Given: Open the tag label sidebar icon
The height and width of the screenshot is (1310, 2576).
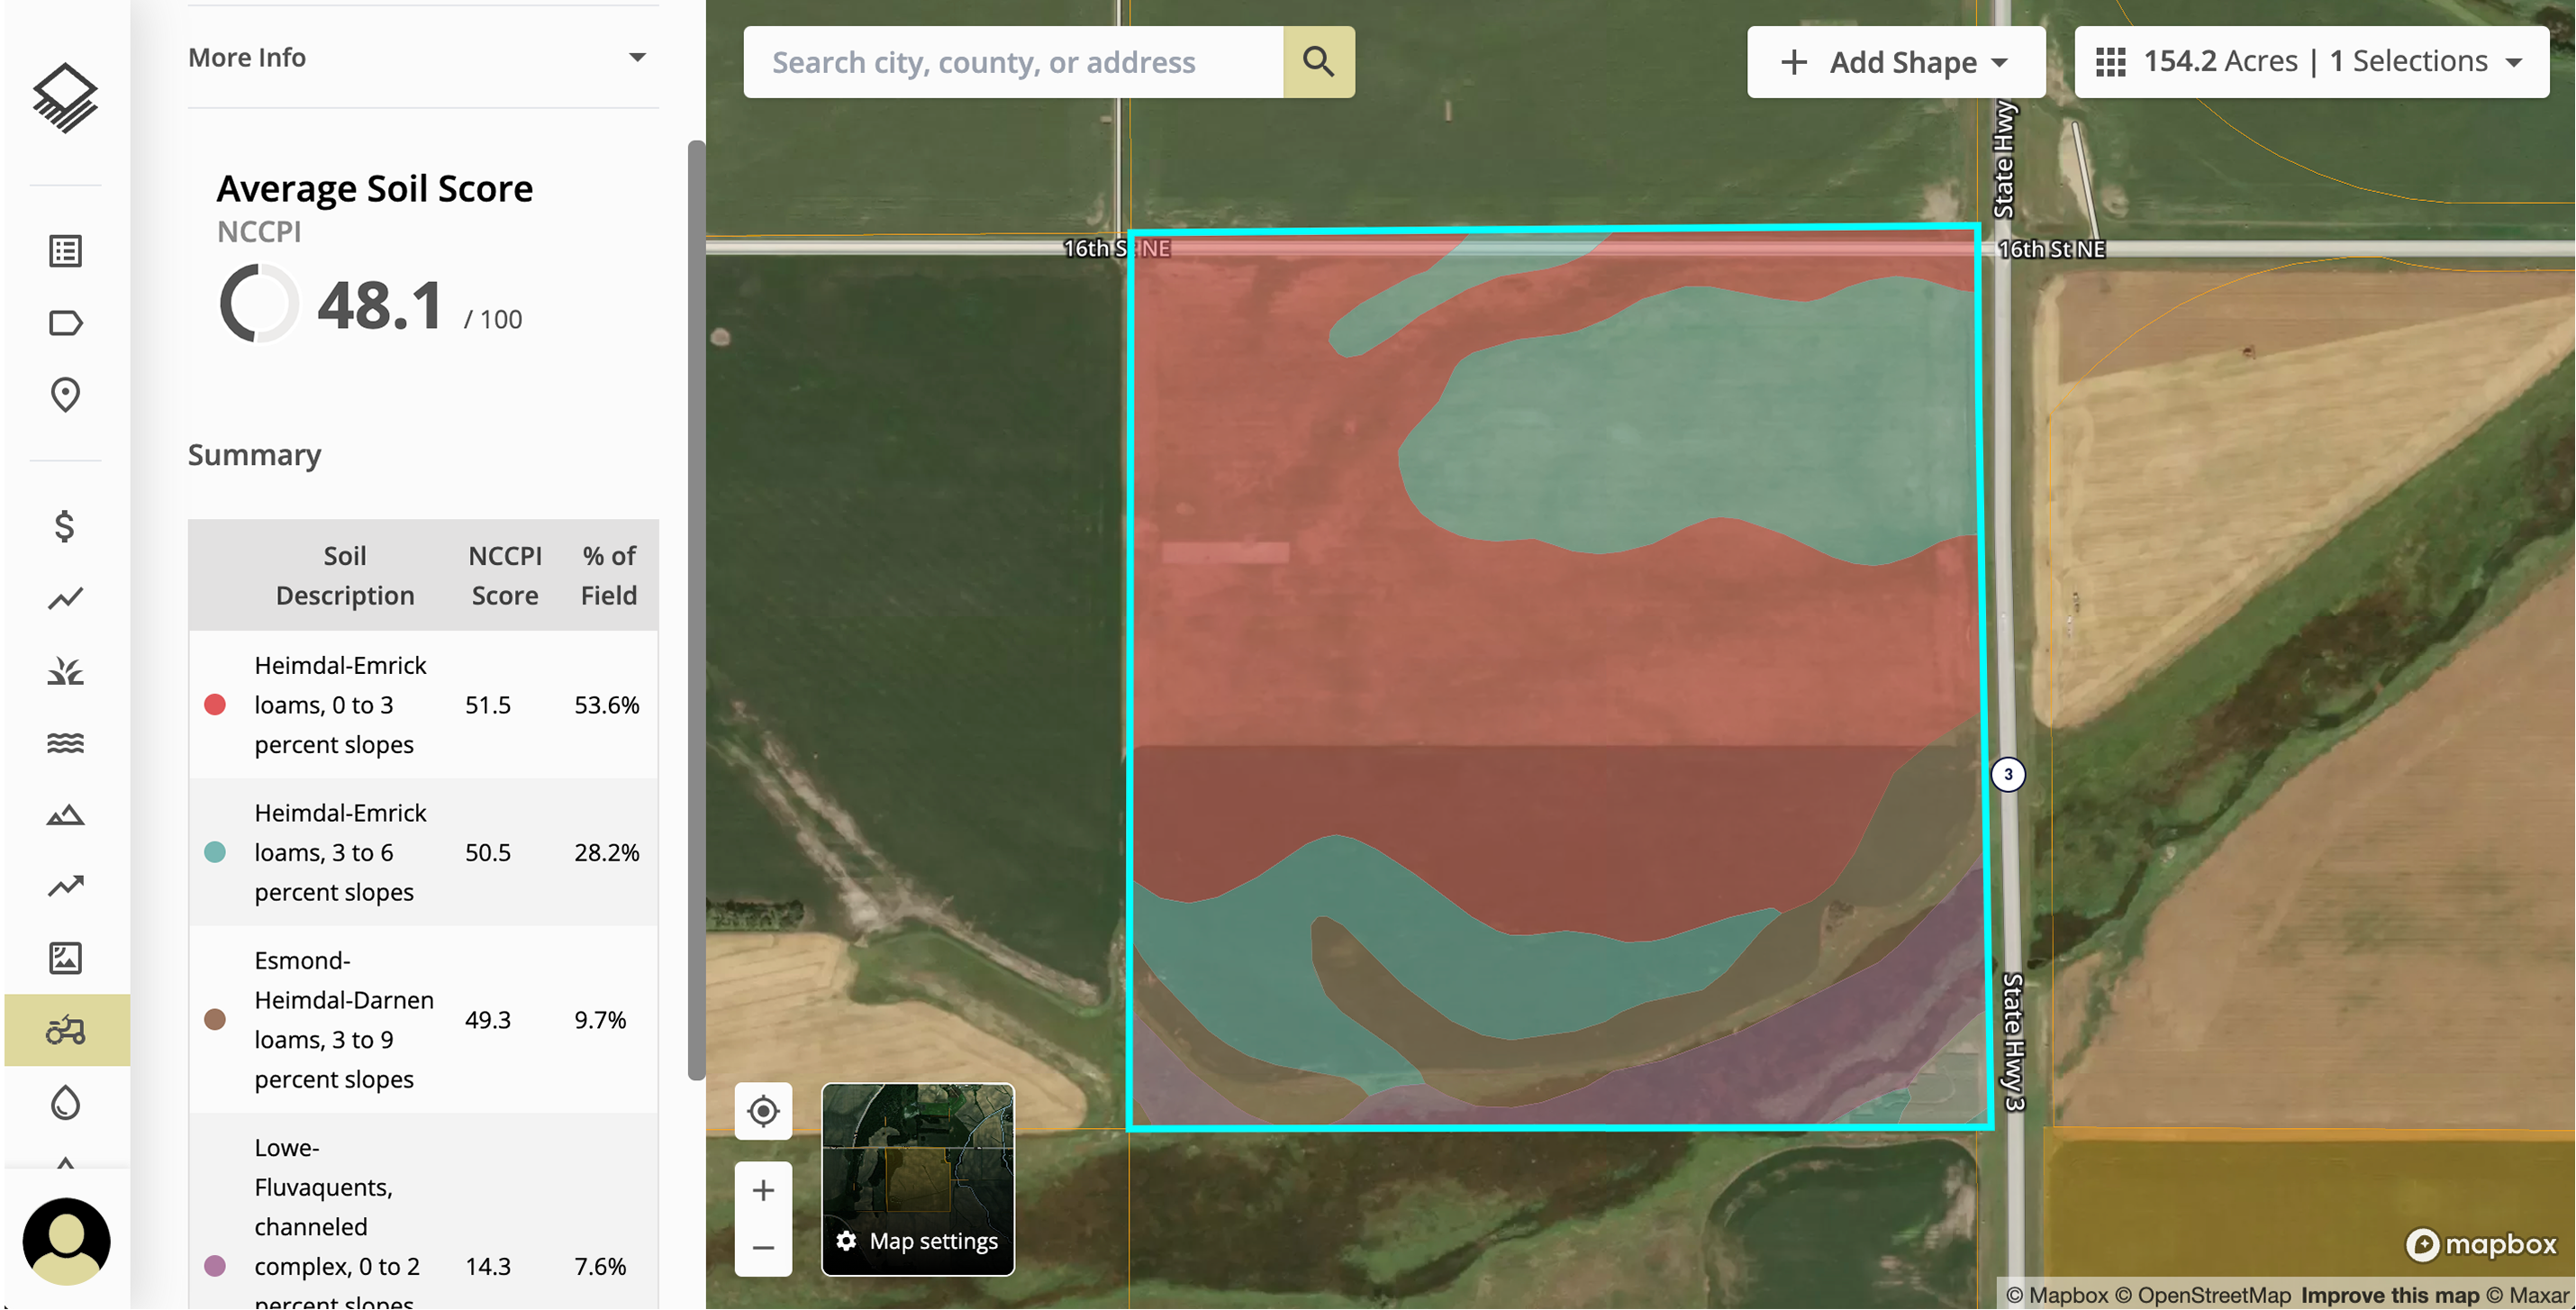Looking at the screenshot, I should 65,323.
